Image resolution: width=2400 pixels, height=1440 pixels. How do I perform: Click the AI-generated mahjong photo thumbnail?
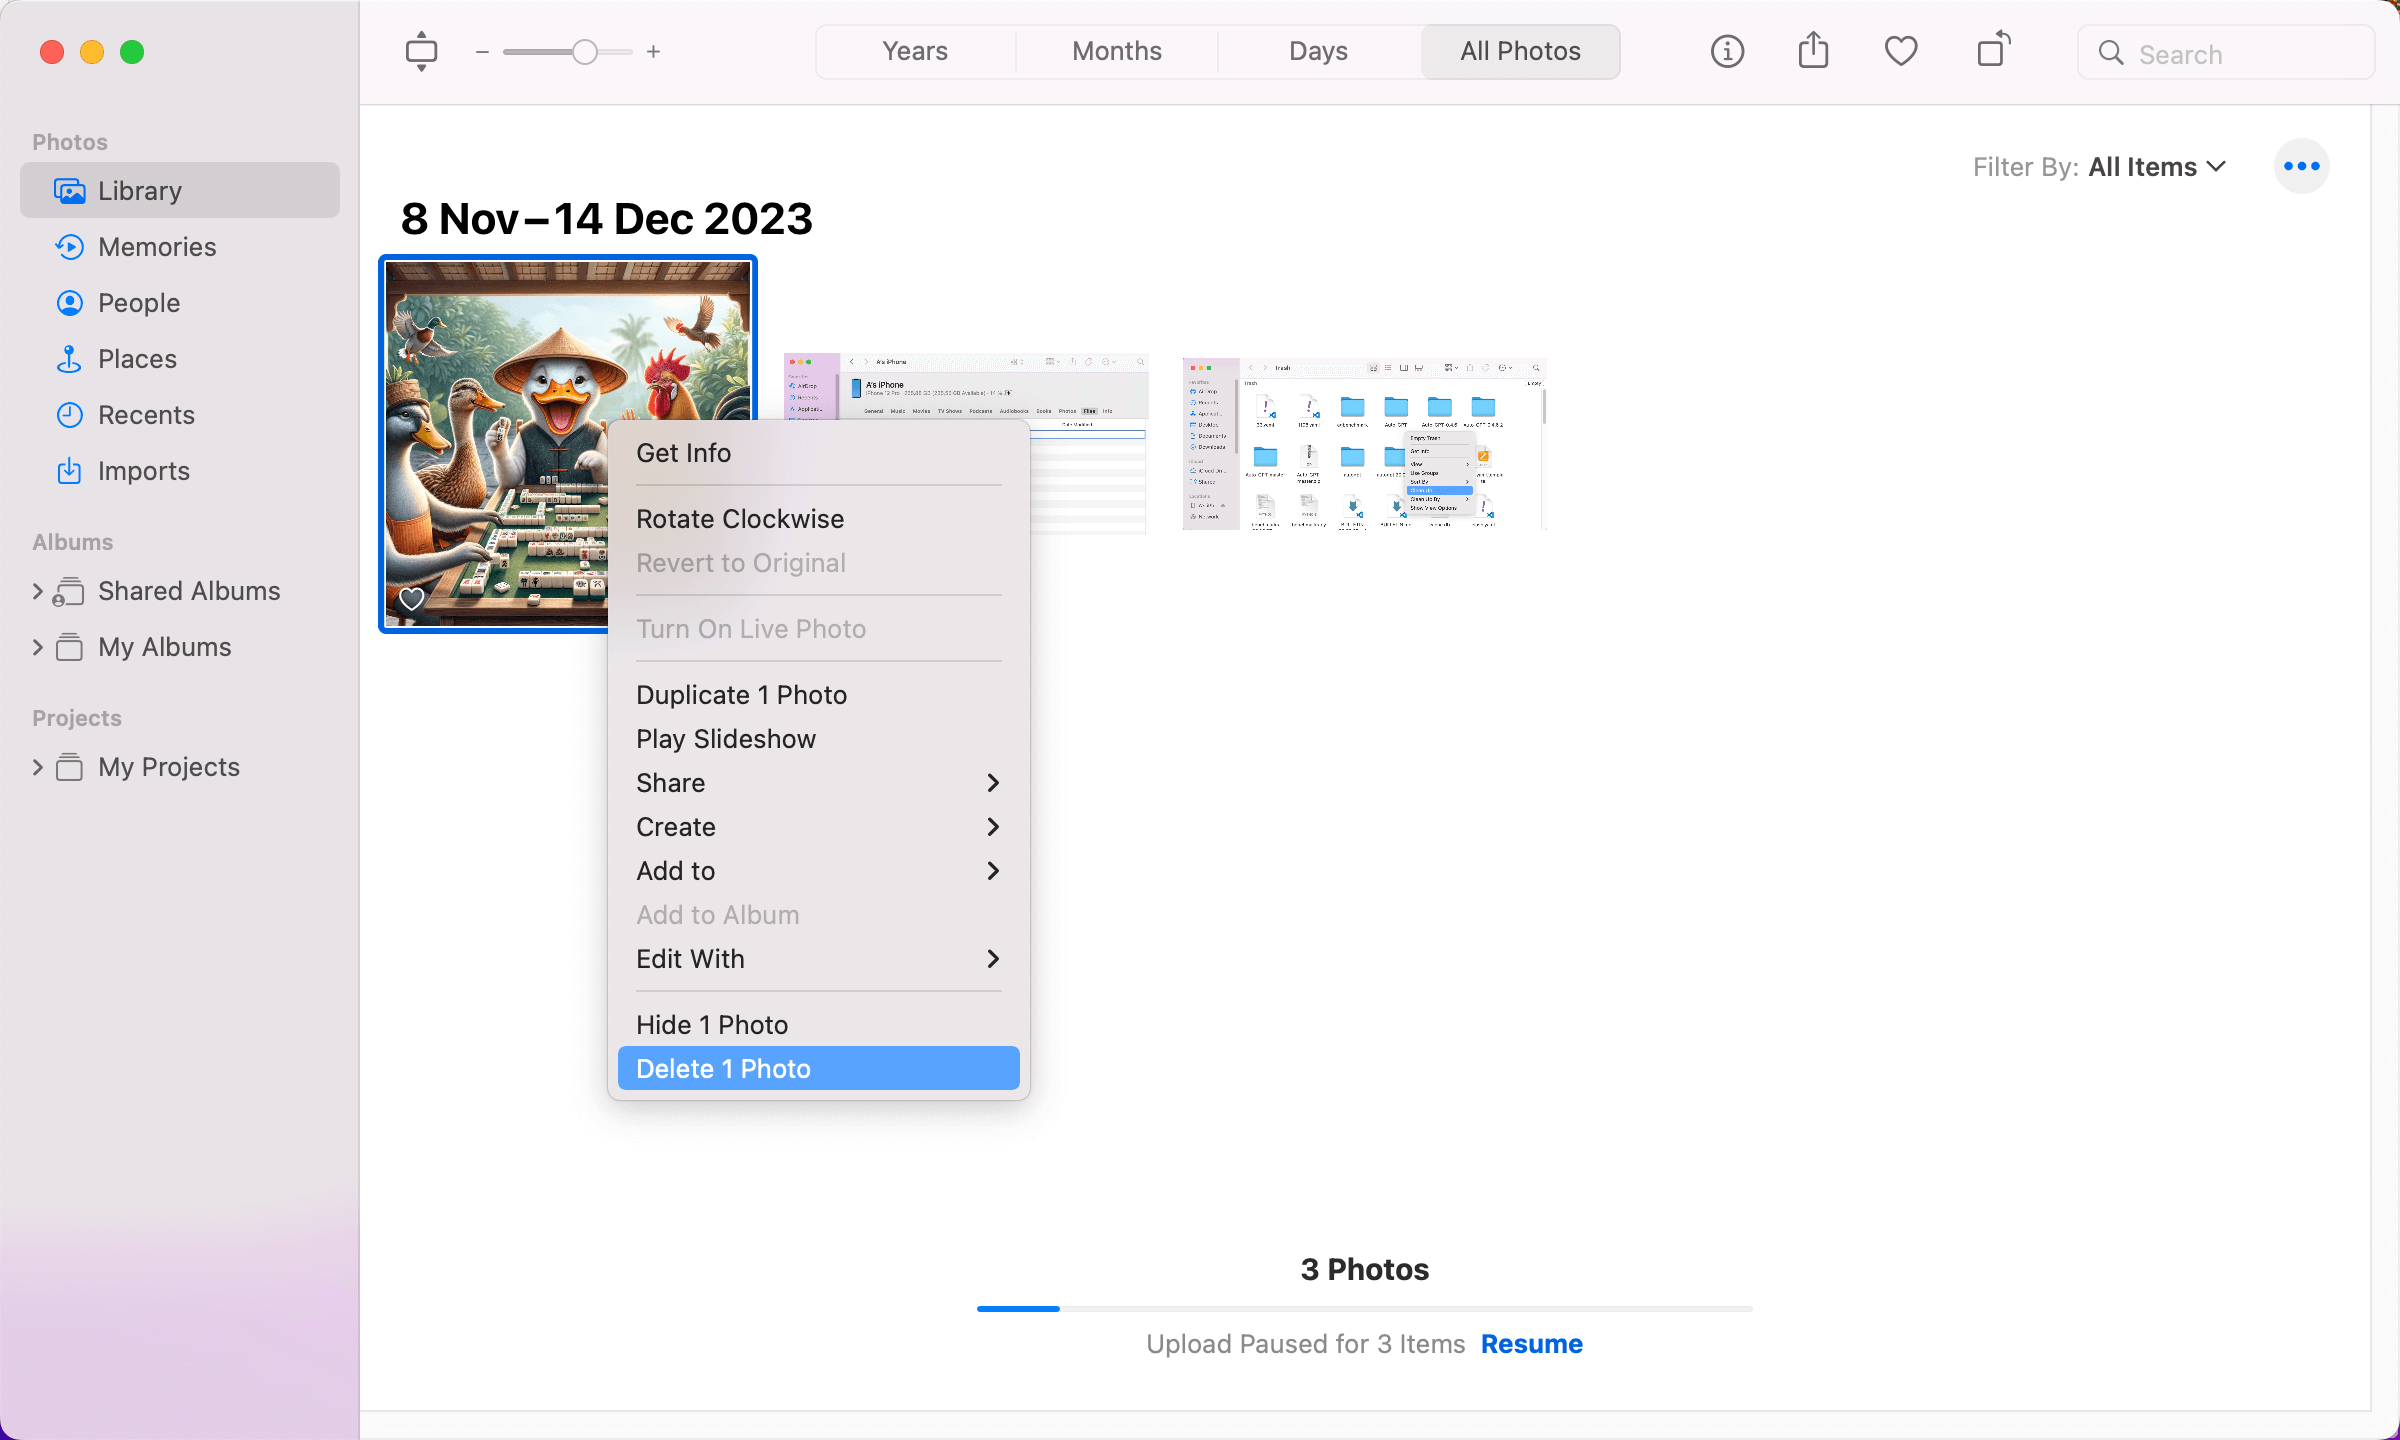click(569, 442)
